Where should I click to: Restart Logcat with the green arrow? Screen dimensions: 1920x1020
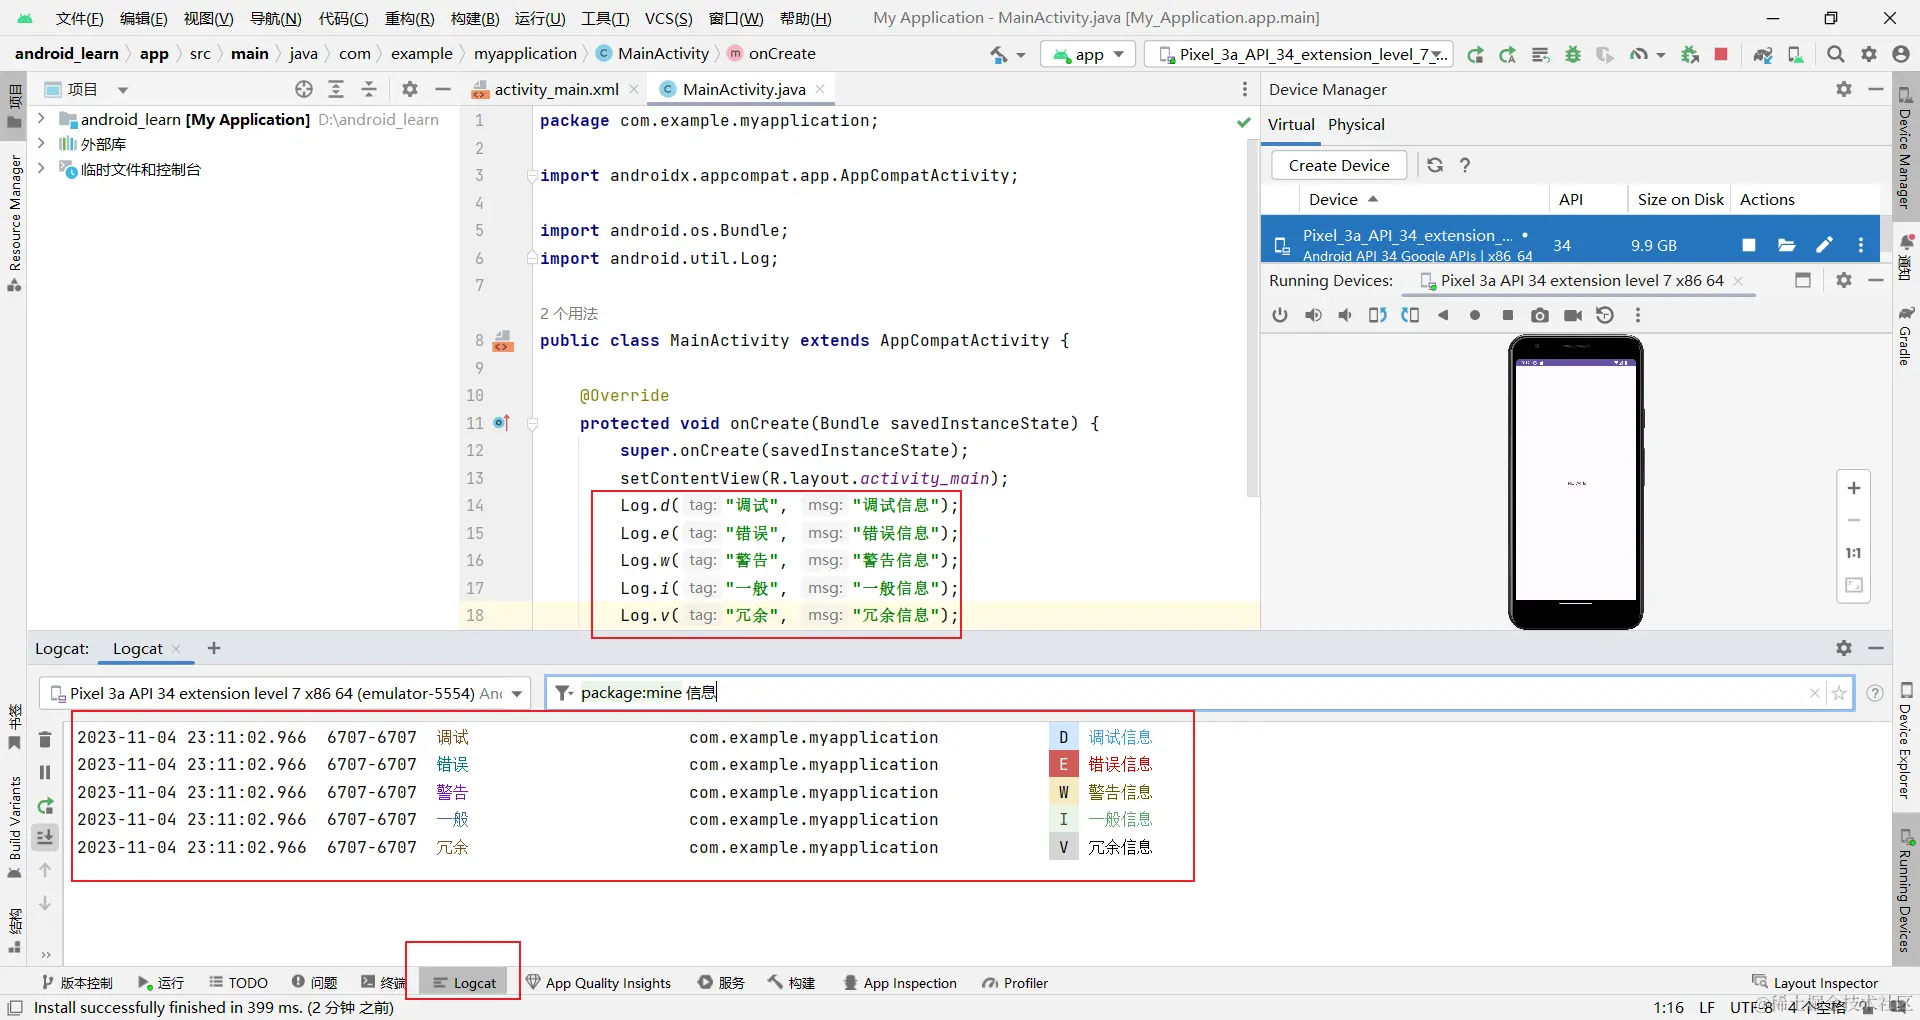(45, 805)
